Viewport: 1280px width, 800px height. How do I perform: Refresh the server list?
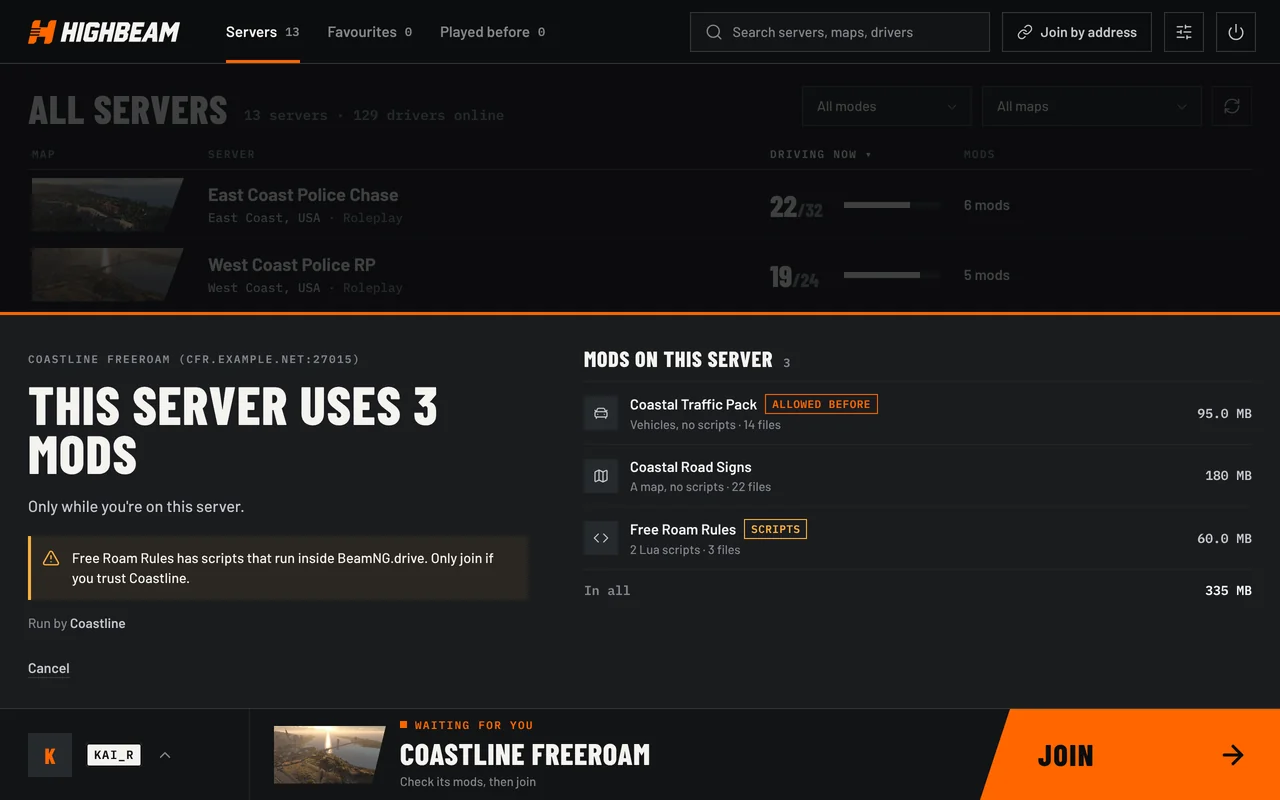coord(1232,106)
